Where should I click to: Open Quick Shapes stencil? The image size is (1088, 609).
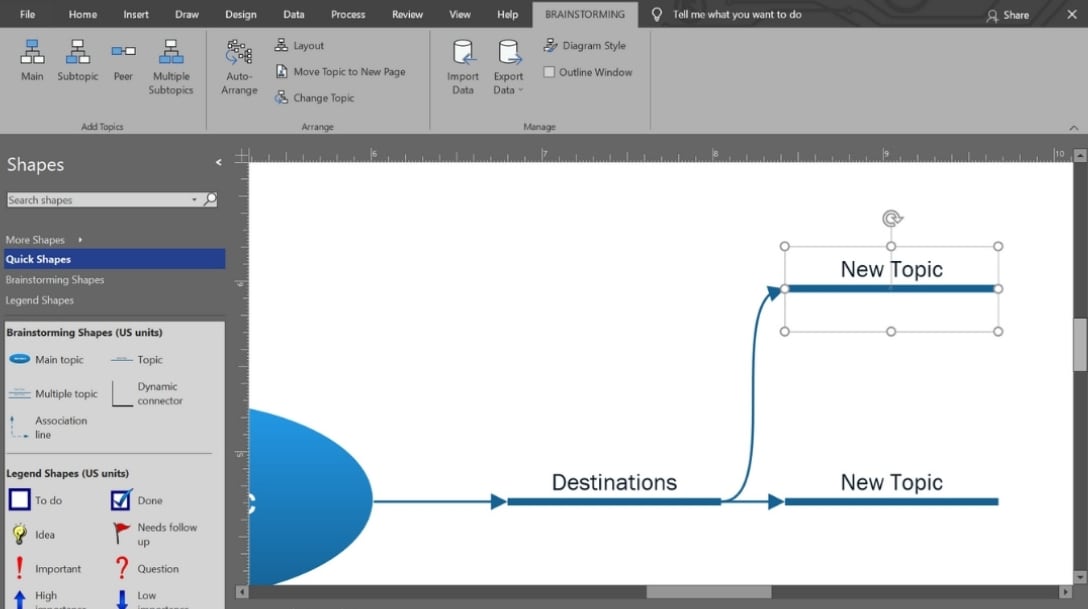pyautogui.click(x=114, y=259)
